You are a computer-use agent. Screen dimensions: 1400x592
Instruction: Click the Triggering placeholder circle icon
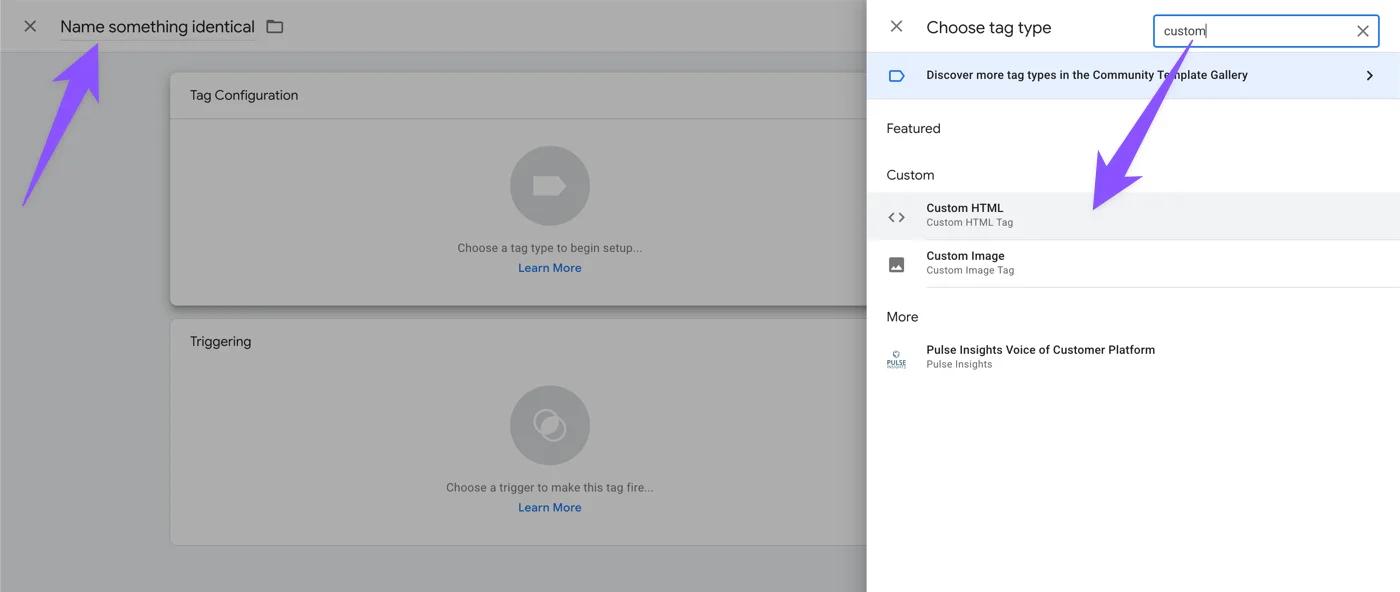point(549,426)
